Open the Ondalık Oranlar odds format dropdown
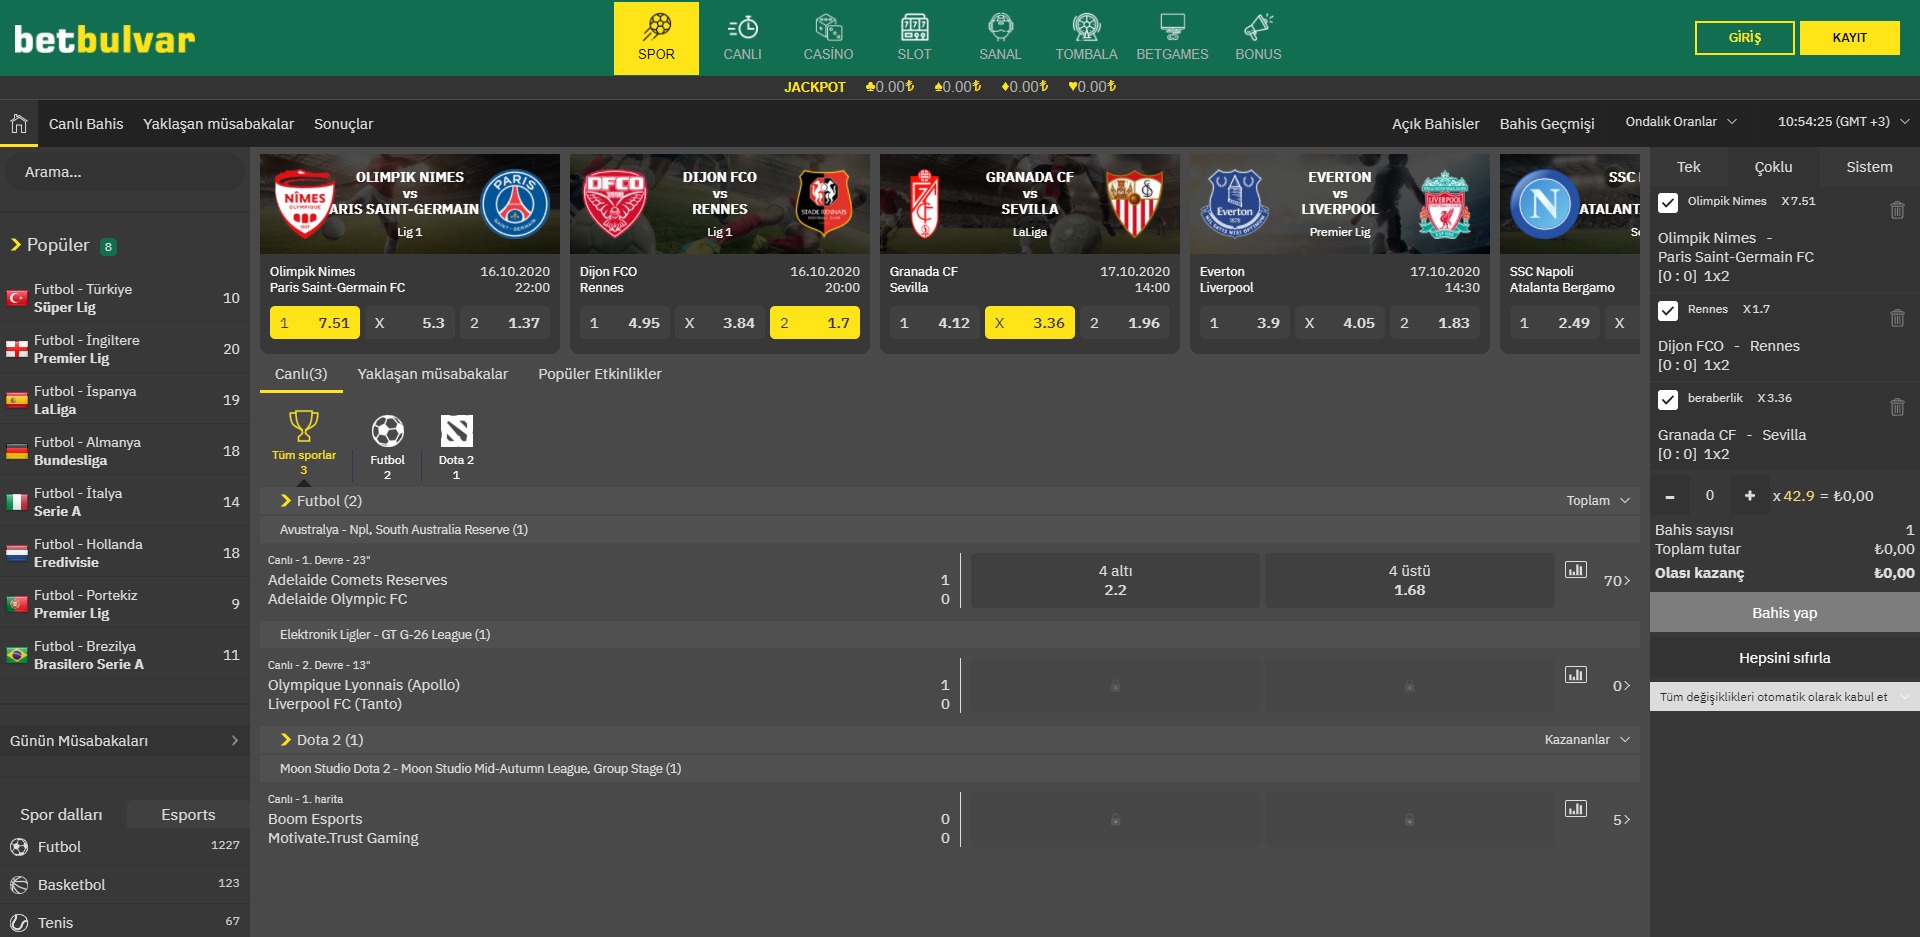The width and height of the screenshot is (1920, 937). 1680,122
